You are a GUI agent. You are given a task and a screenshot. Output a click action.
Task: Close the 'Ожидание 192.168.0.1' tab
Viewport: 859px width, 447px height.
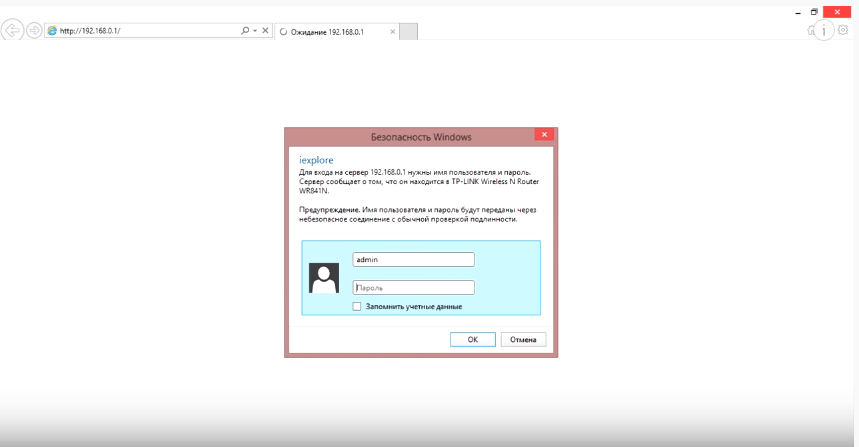click(x=391, y=32)
